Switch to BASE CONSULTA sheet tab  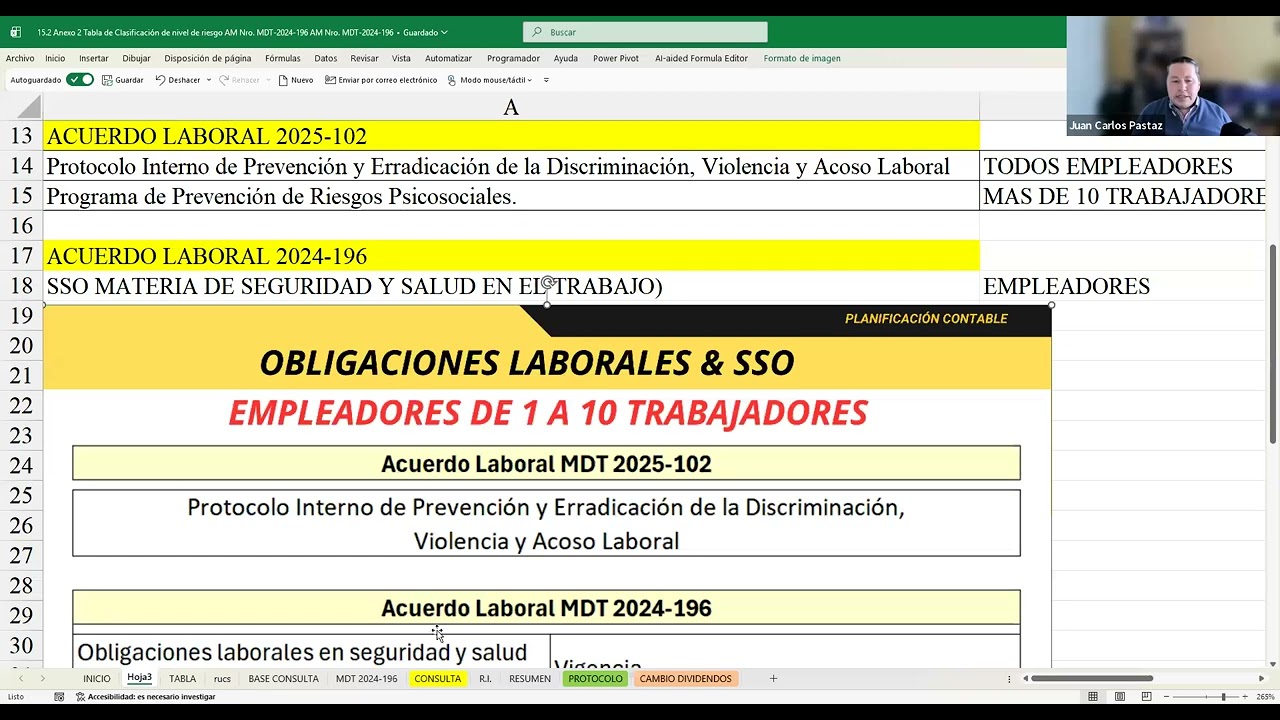283,679
